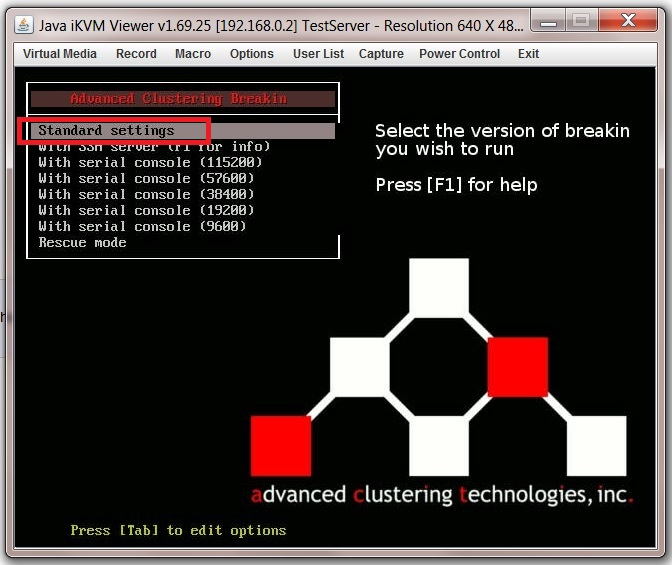
Task: Open the User List menu
Action: [318, 54]
